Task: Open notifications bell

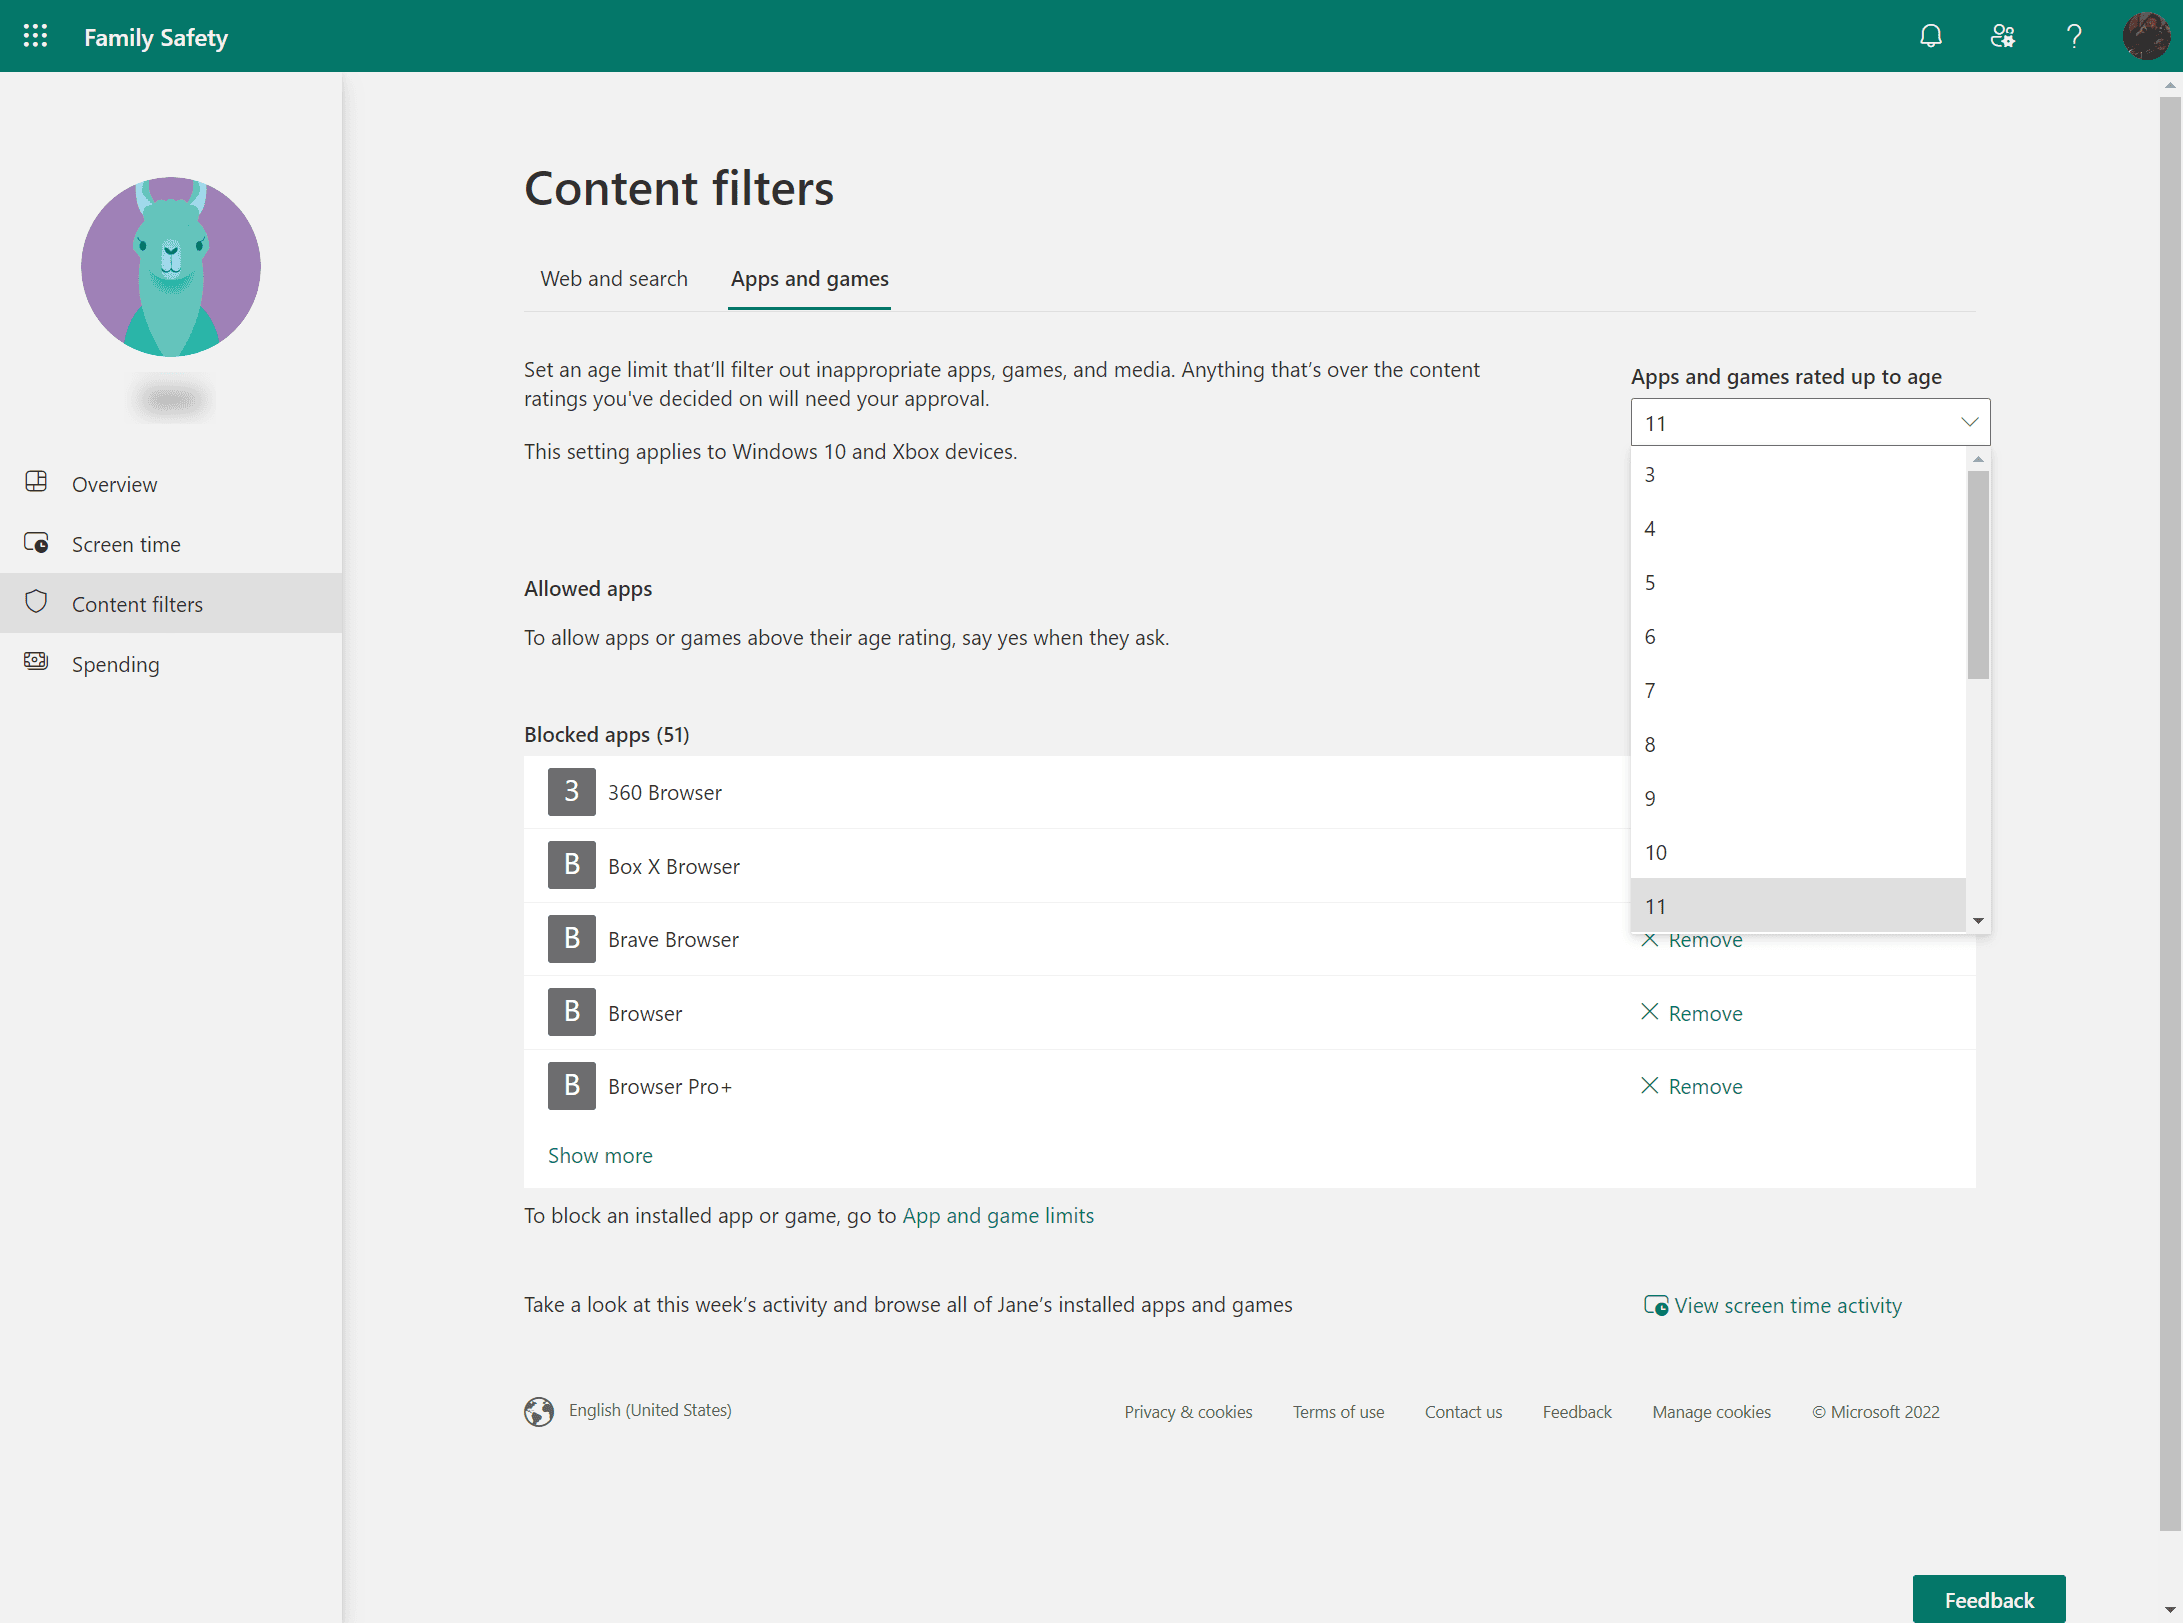Action: [x=1931, y=36]
